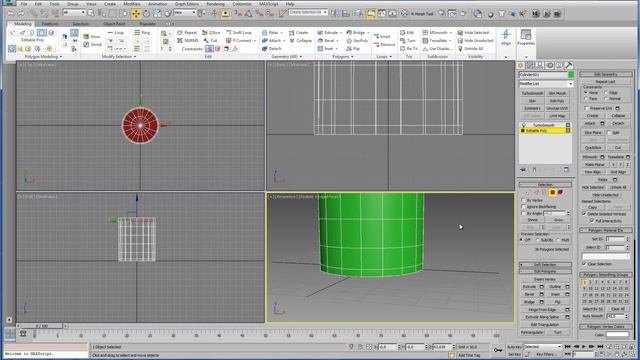The width and height of the screenshot is (640, 360).
Task: Click the Bevel button in Edit Polygons
Action: (x=529, y=294)
